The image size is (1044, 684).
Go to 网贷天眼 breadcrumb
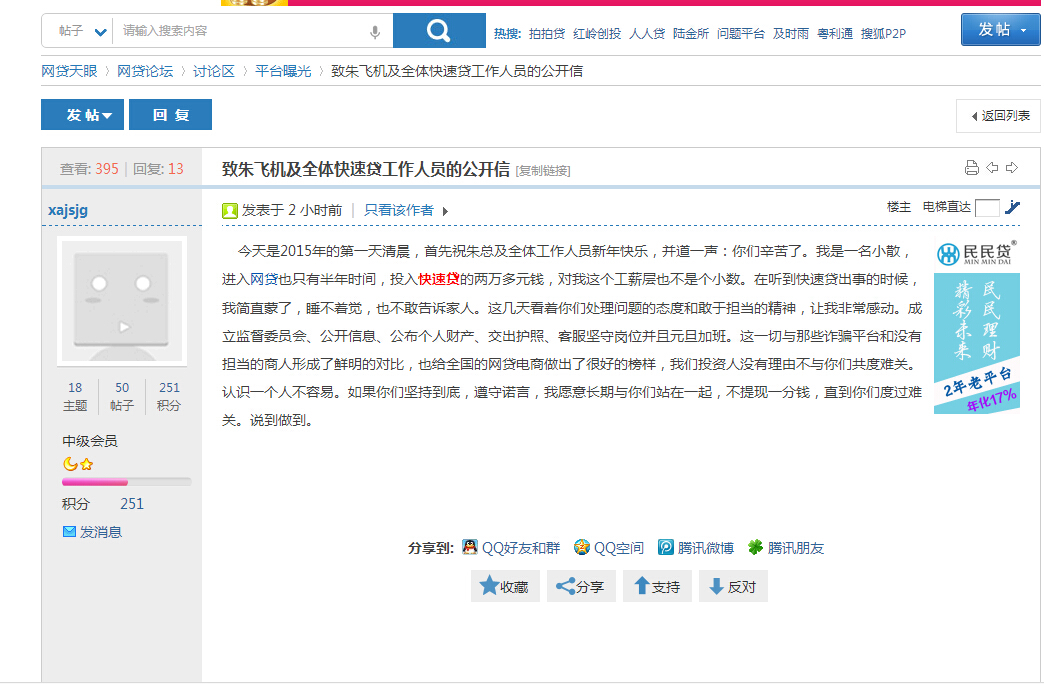tap(69, 71)
